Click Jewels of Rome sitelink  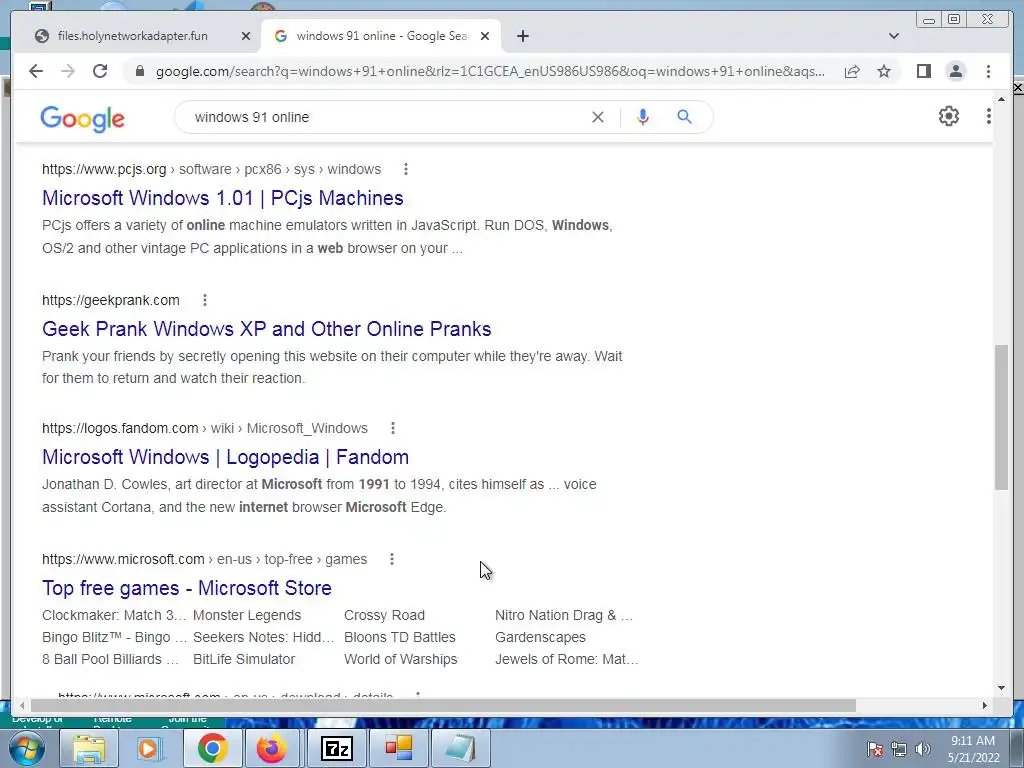tap(566, 659)
